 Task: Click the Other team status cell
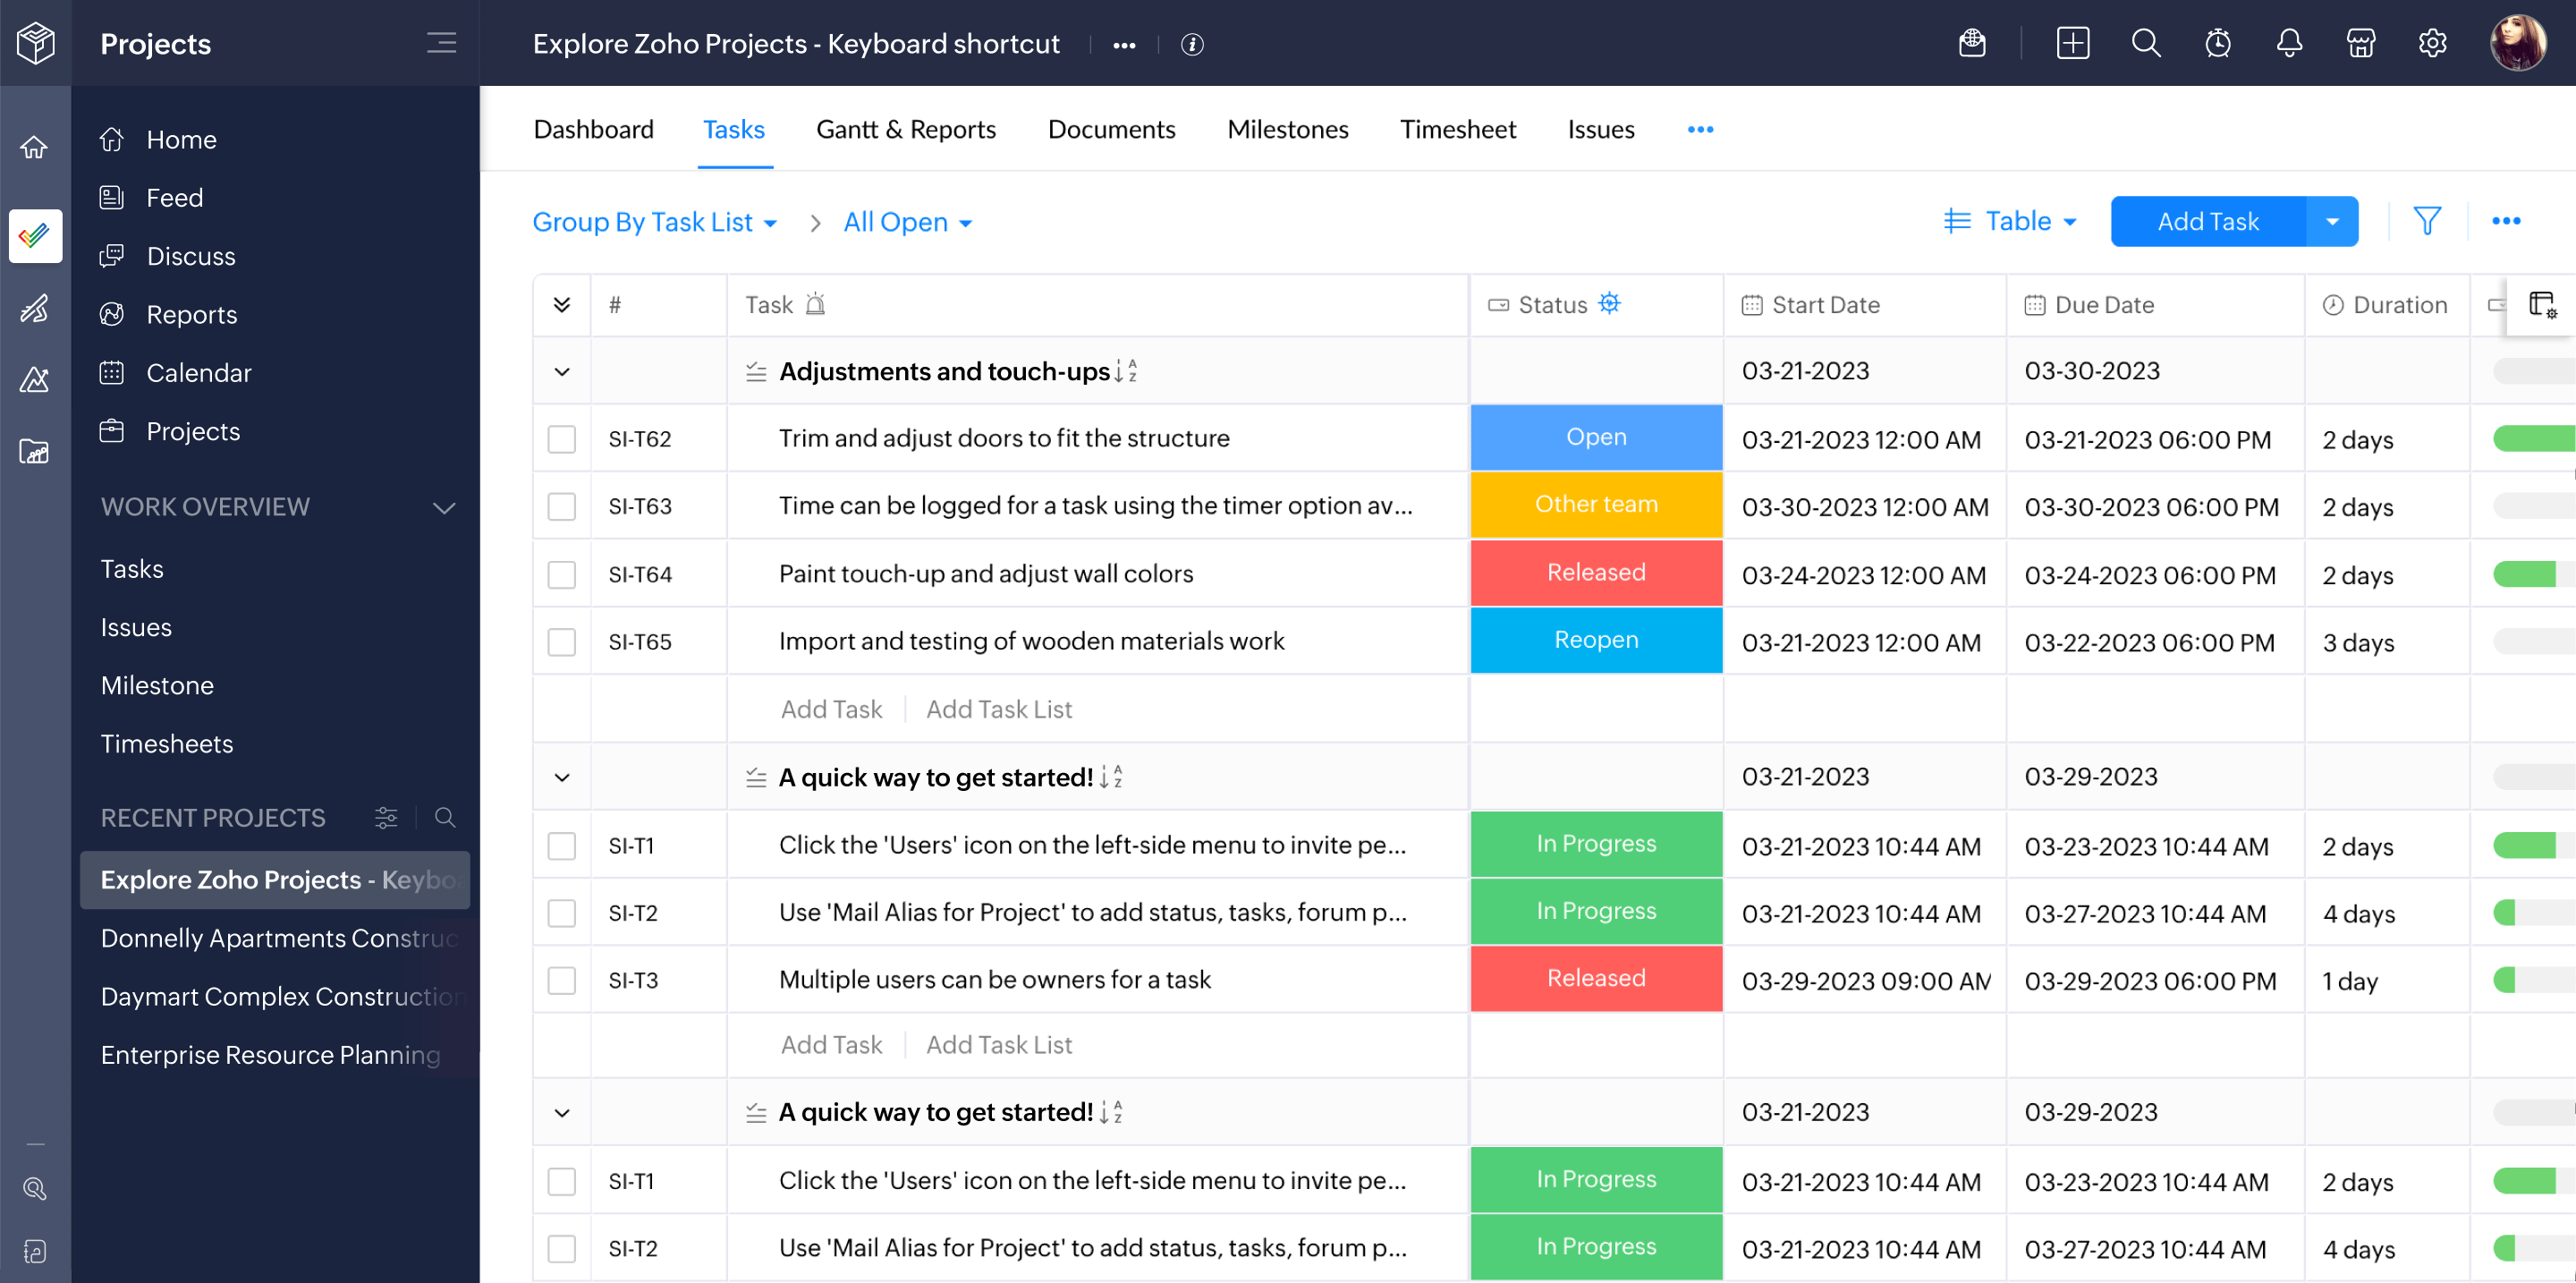tap(1595, 505)
